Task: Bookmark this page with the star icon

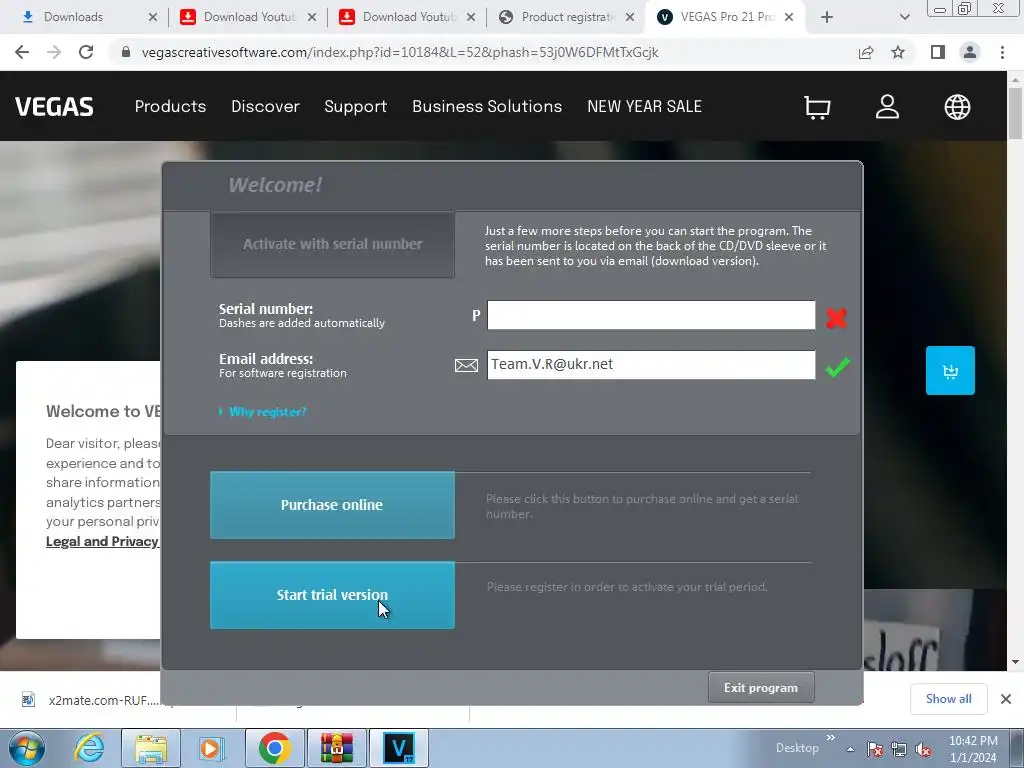Action: pos(898,52)
